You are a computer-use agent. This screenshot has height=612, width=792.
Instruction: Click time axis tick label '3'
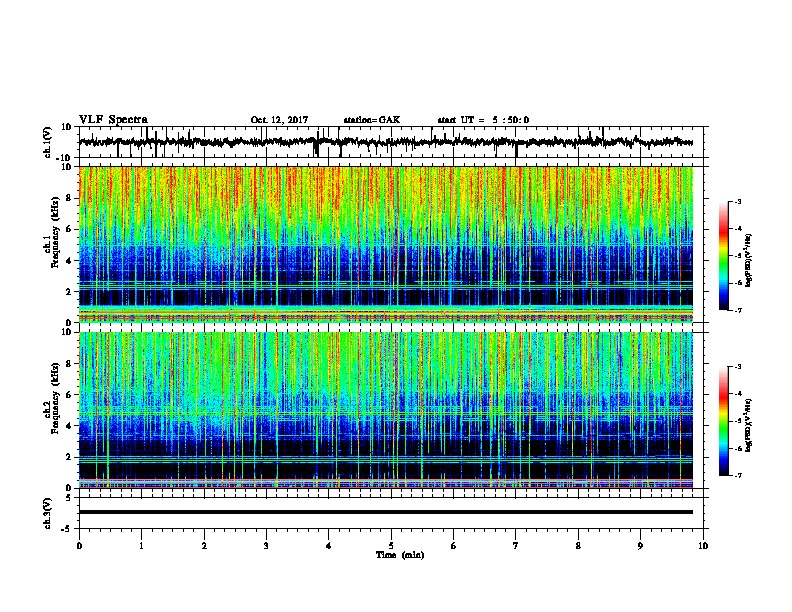[x=266, y=546]
